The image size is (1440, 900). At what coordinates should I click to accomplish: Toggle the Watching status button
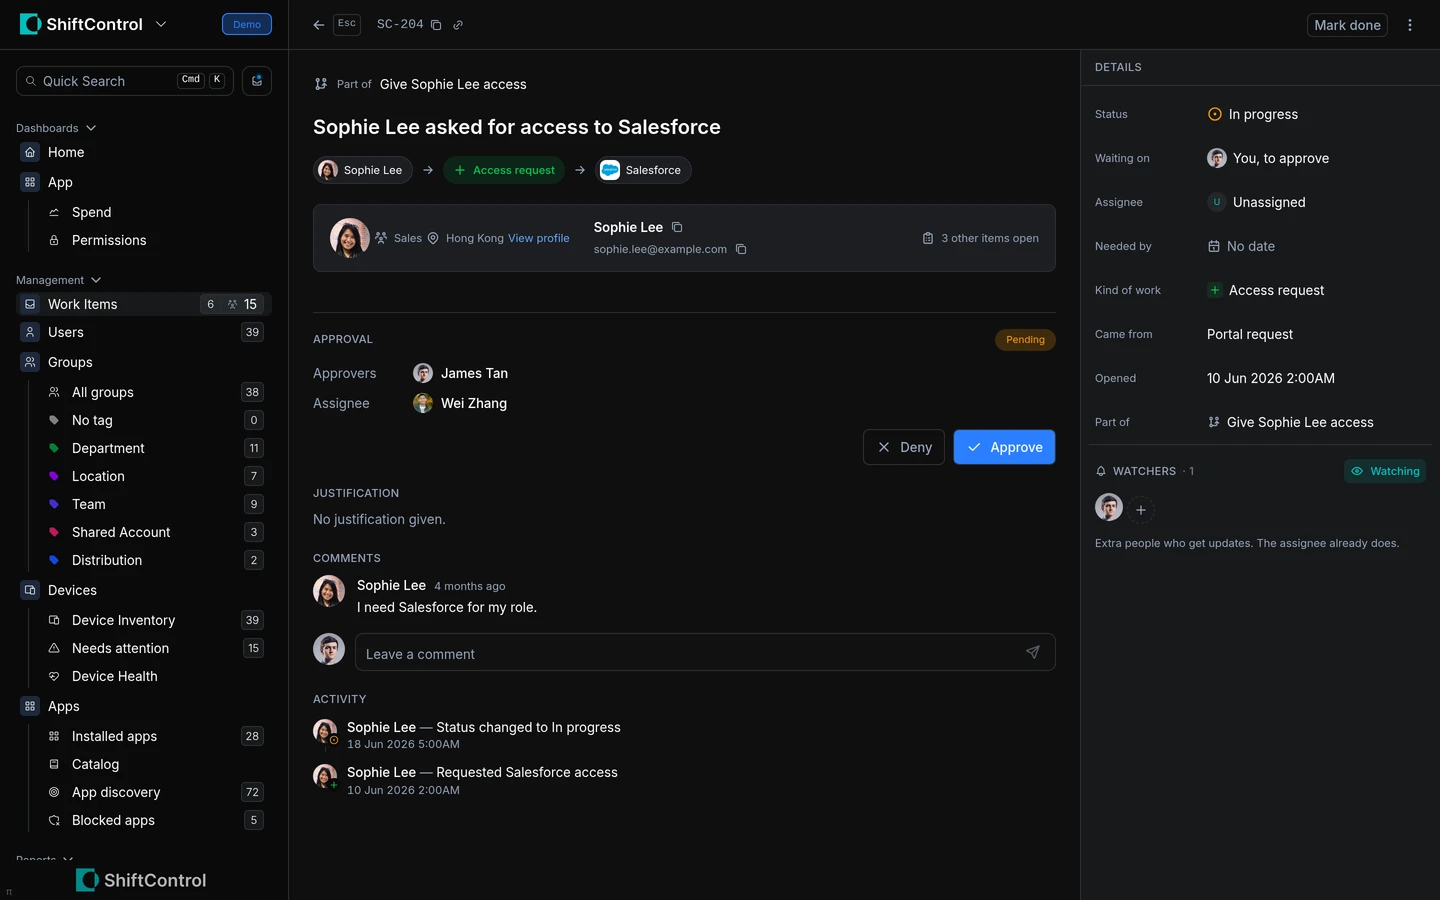[1385, 471]
